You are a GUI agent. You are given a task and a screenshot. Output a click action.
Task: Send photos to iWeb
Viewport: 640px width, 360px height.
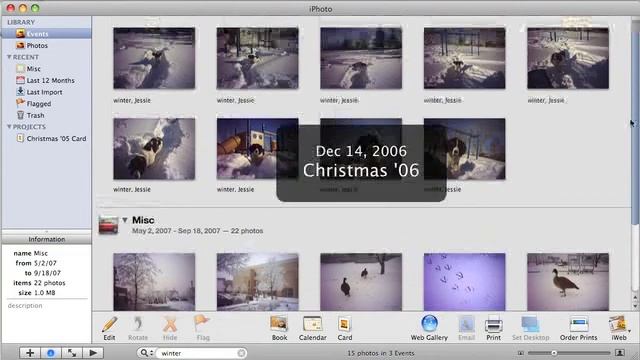619,329
